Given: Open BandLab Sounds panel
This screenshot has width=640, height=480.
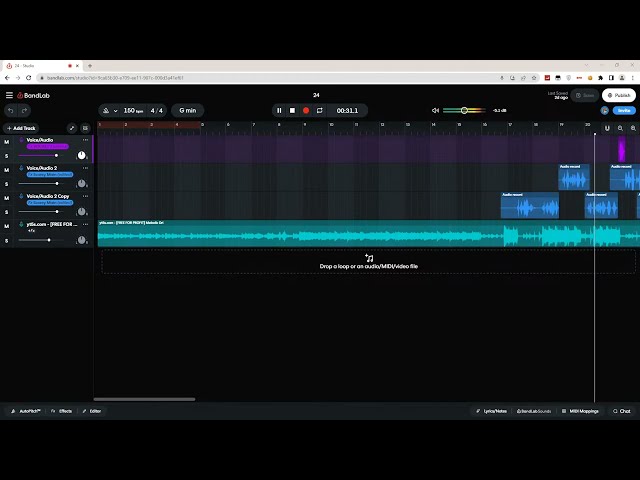Looking at the screenshot, I should coord(534,411).
